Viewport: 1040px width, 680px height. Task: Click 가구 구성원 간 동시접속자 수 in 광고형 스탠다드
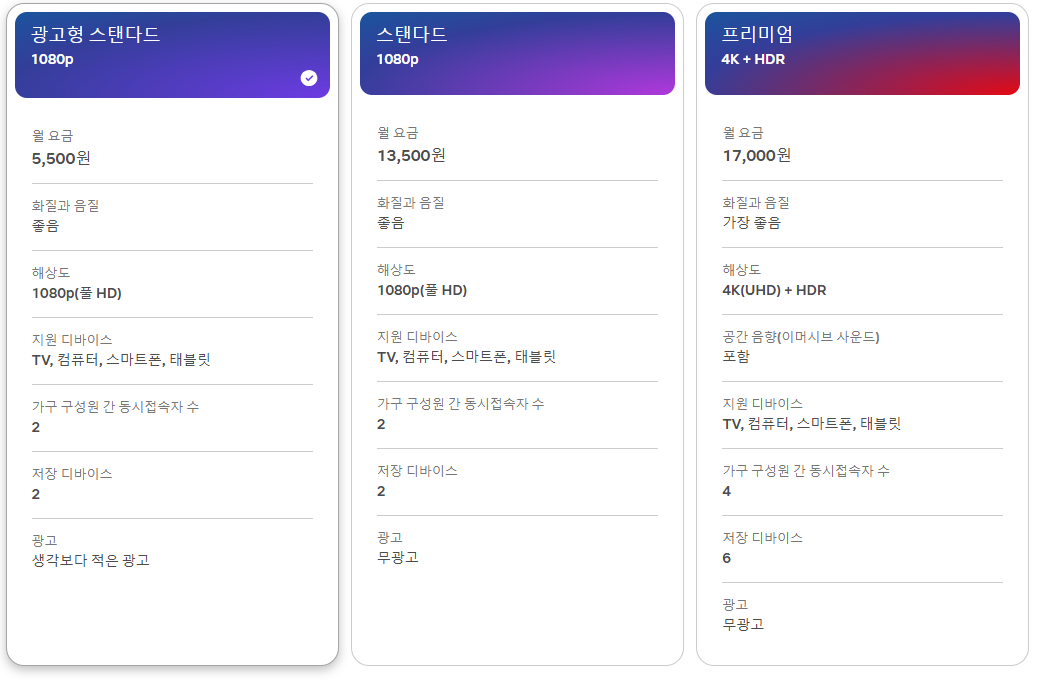point(115,407)
